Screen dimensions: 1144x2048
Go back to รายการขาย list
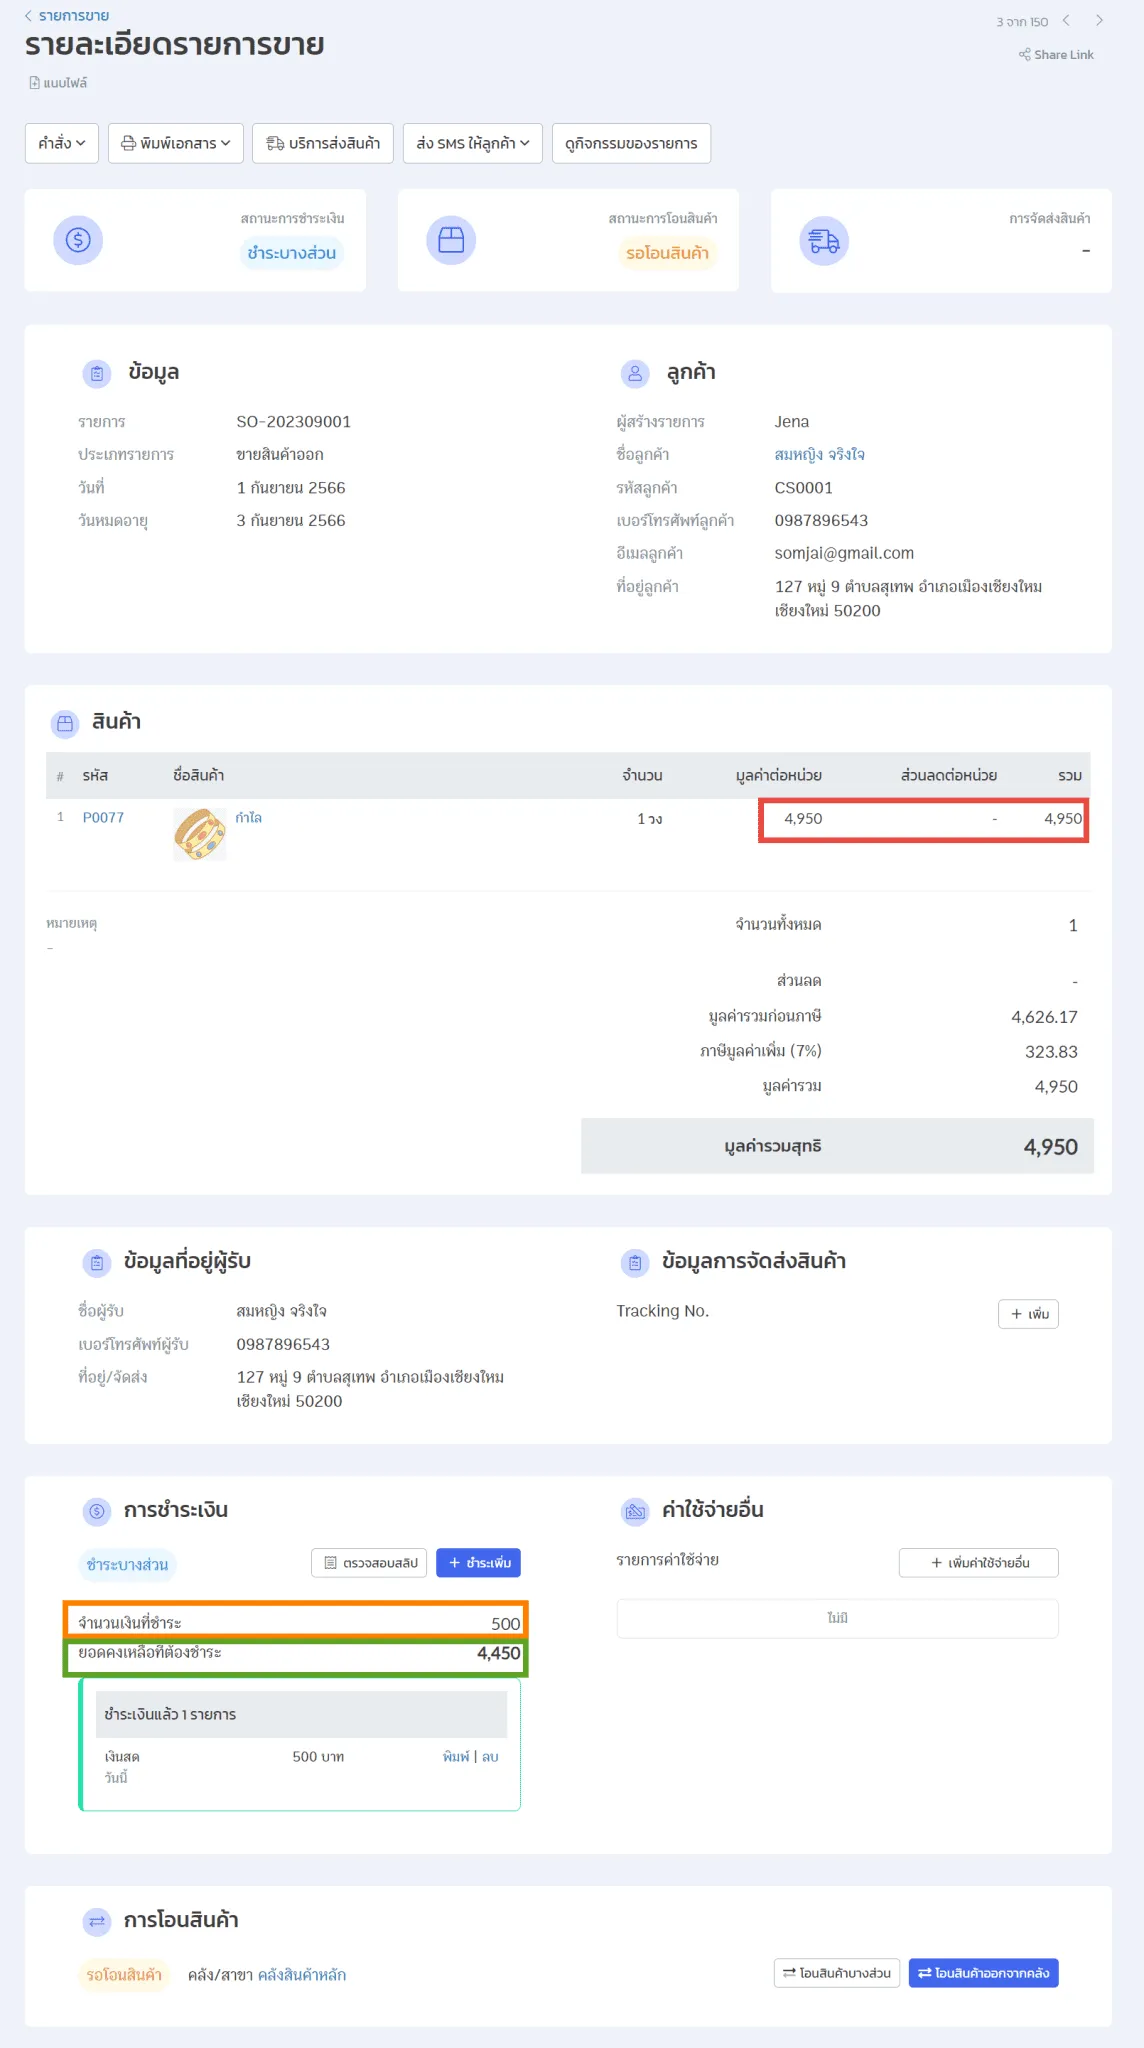pos(67,16)
